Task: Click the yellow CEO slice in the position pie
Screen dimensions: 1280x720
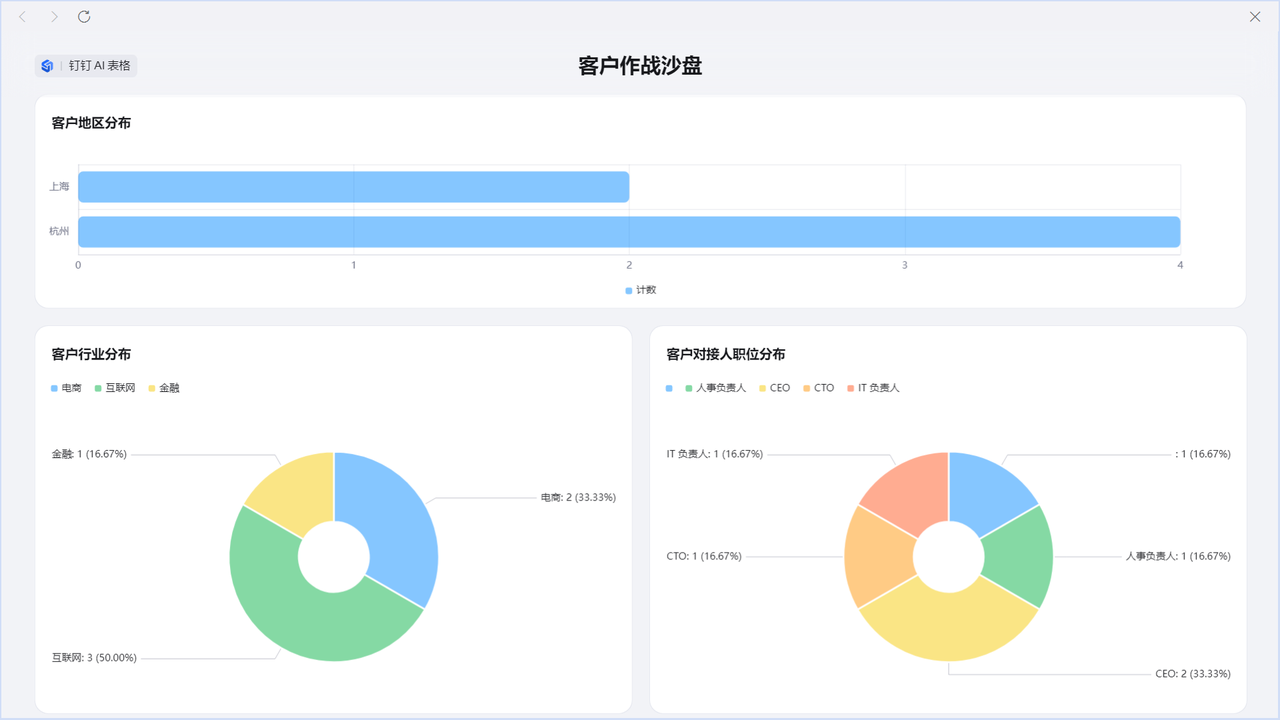Action: click(x=948, y=630)
